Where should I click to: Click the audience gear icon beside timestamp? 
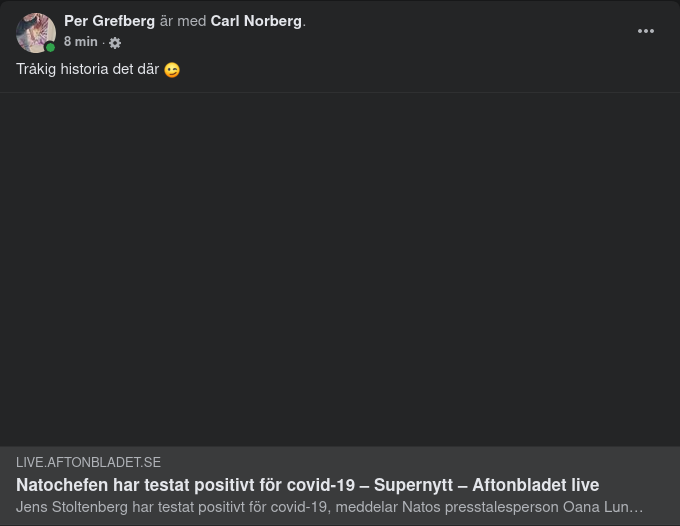click(x=115, y=43)
